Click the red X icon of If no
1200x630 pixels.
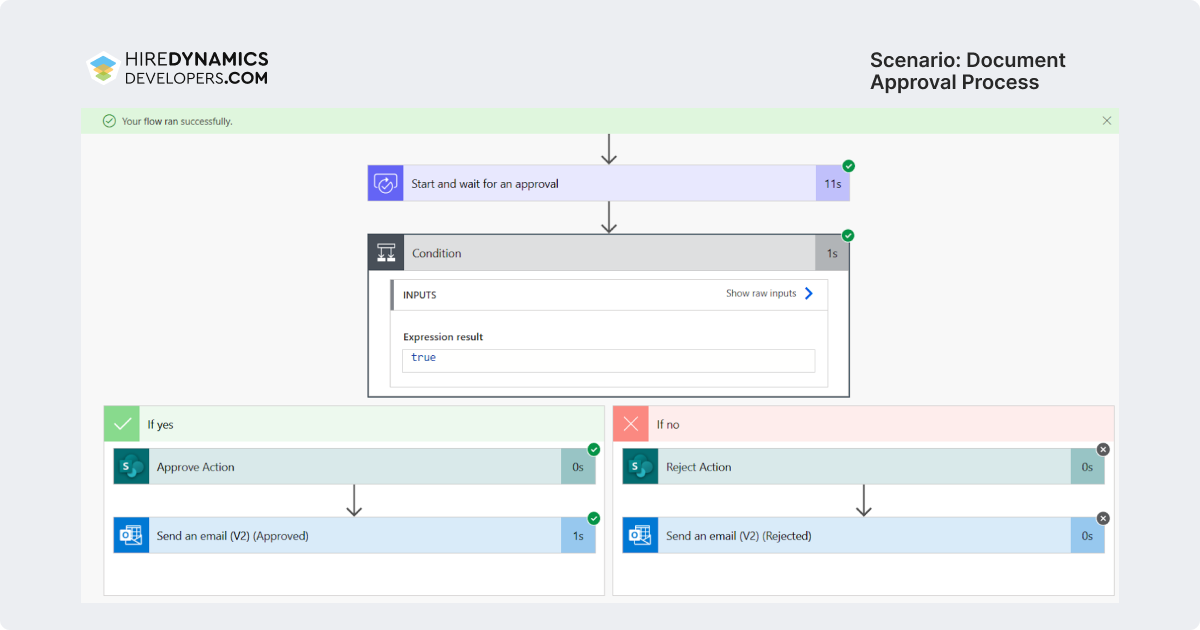click(631, 424)
